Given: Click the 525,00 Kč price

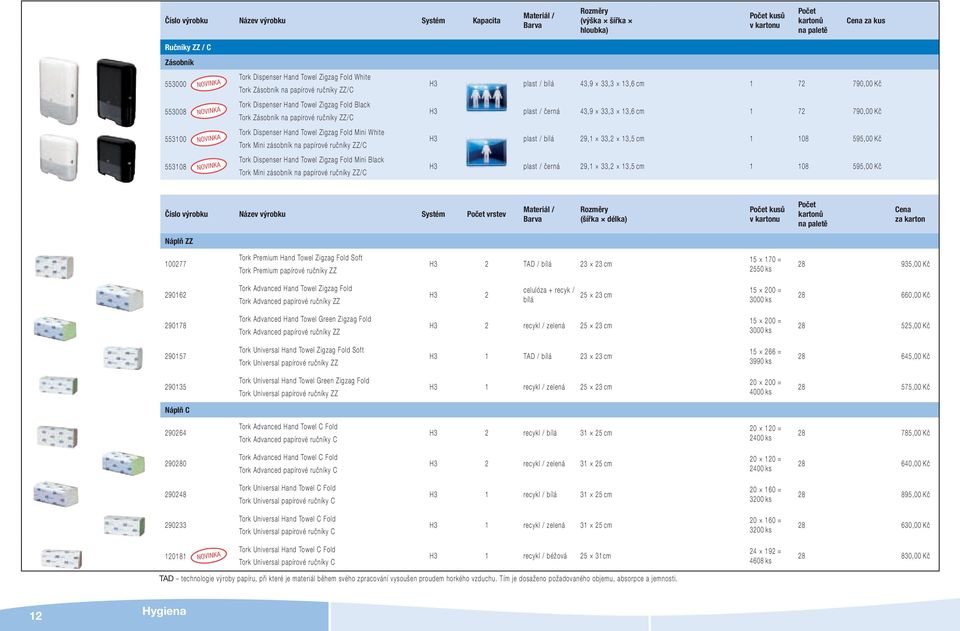Looking at the screenshot, I should (915, 326).
